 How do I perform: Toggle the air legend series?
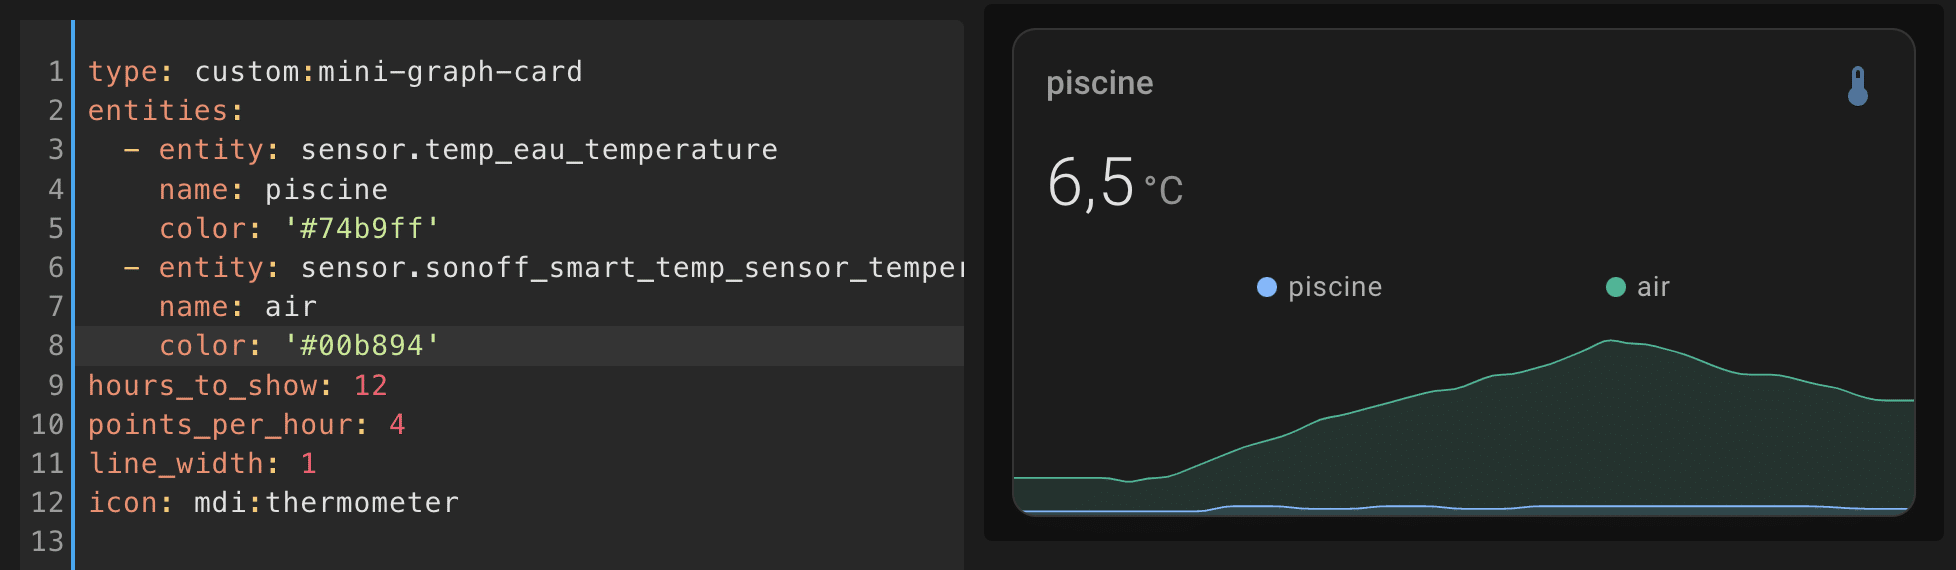(x=1637, y=287)
